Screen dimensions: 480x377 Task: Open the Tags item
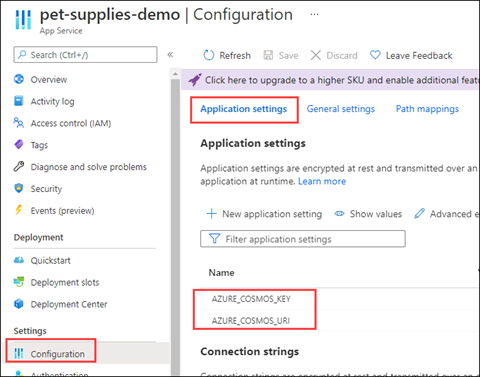point(39,145)
